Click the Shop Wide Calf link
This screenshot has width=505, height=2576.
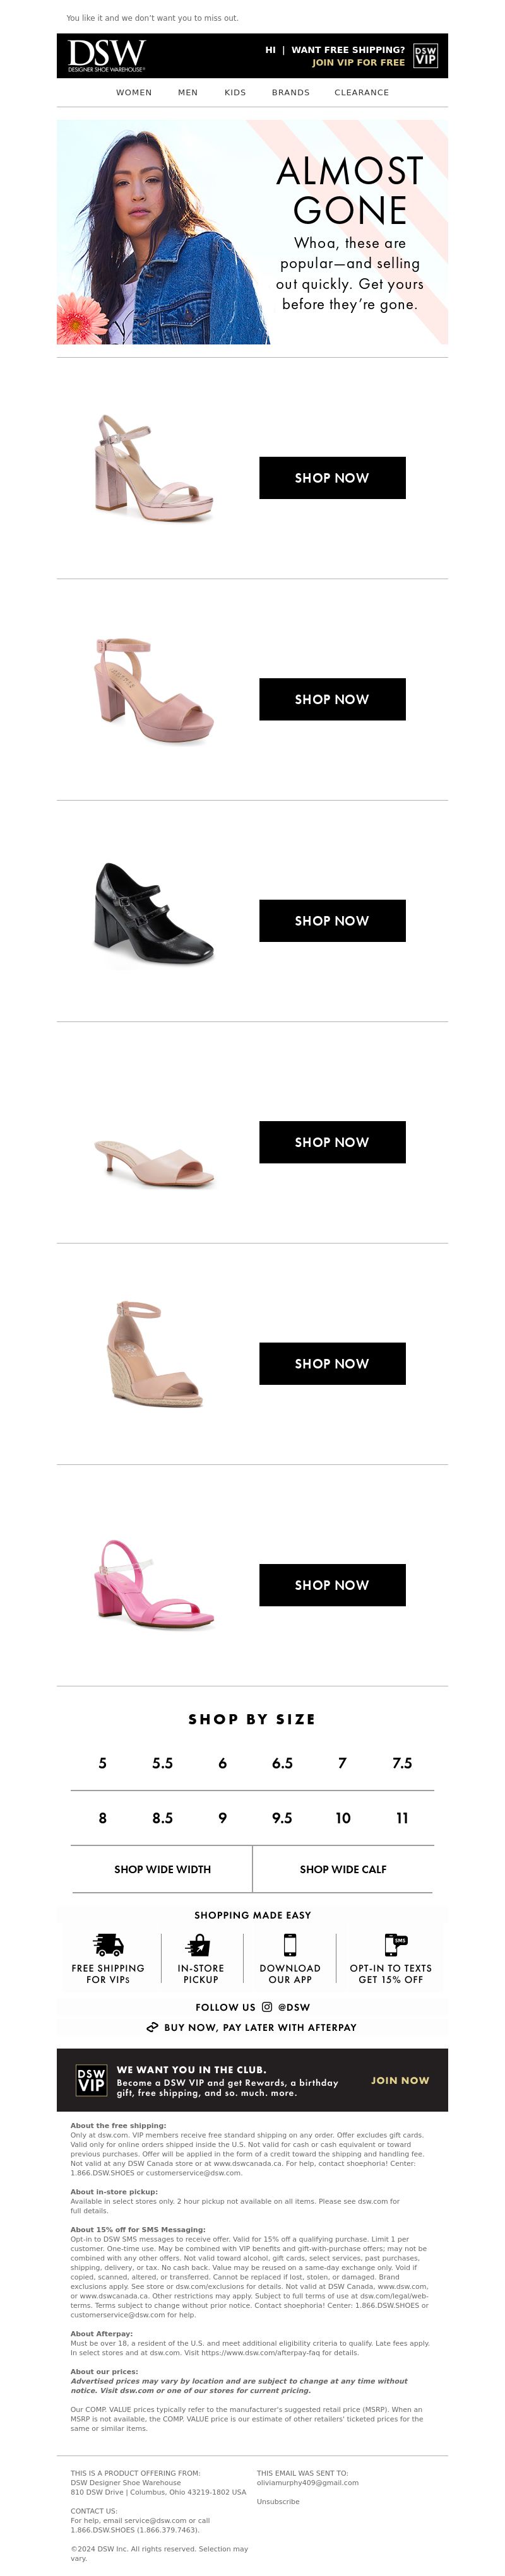(343, 1868)
